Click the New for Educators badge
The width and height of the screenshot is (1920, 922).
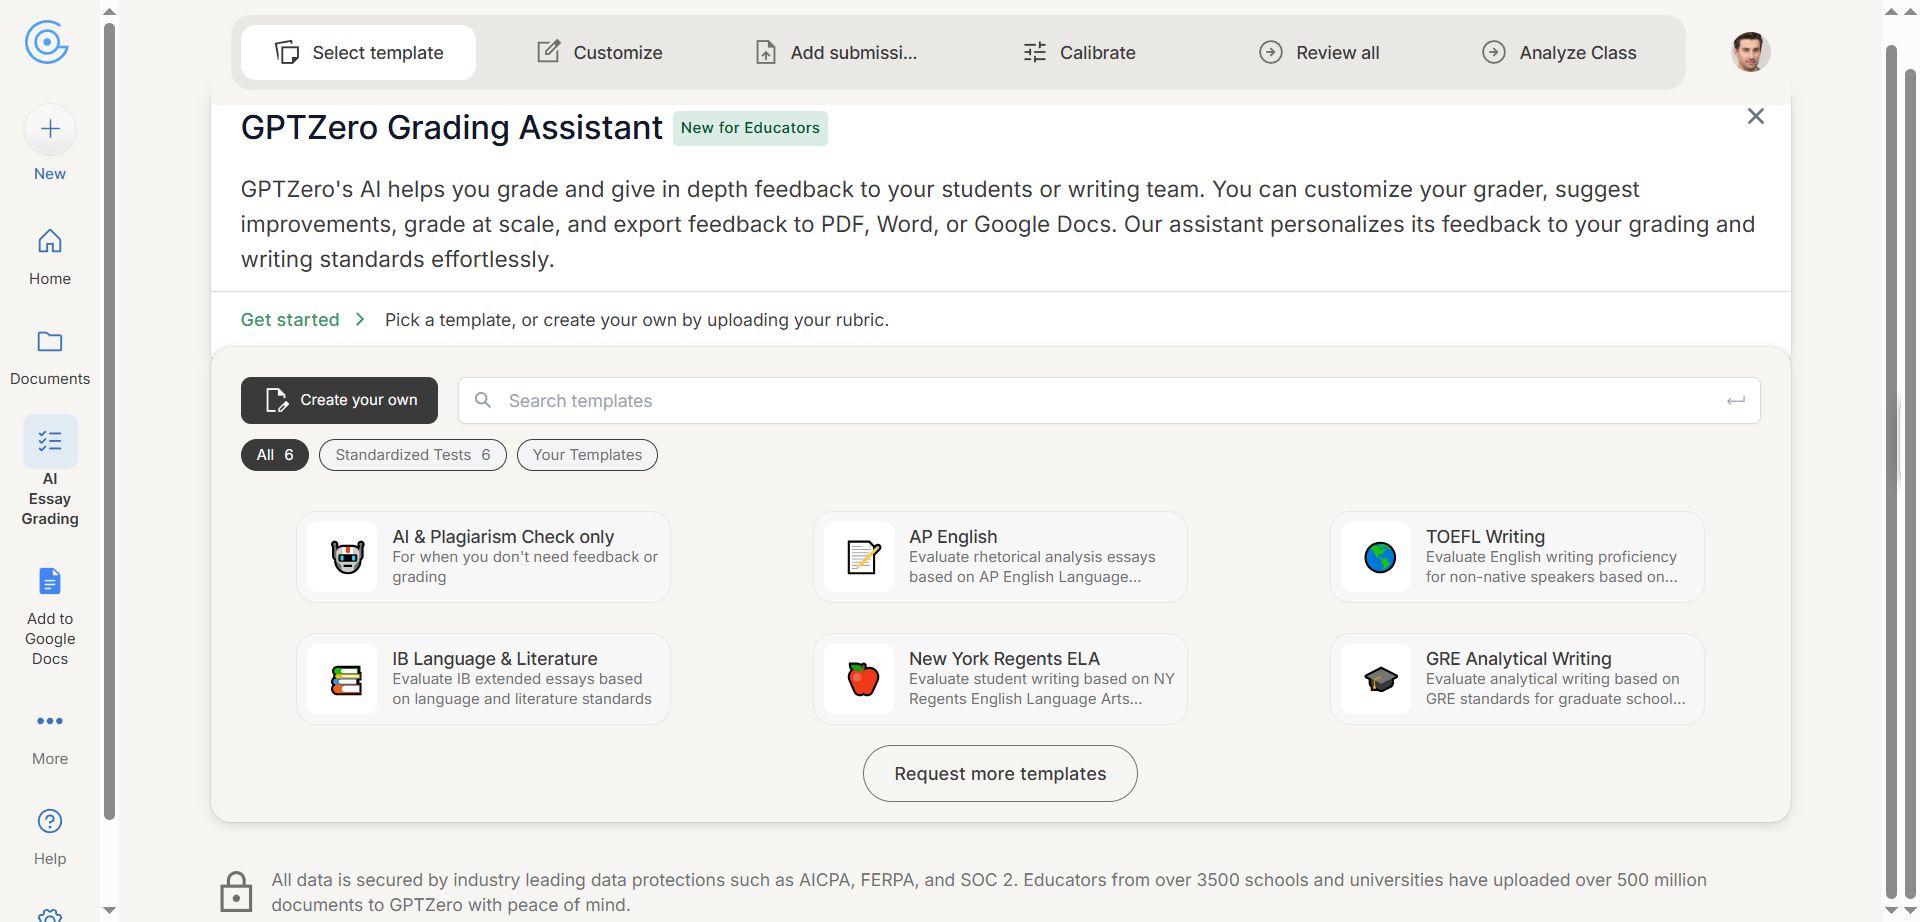[x=750, y=128]
